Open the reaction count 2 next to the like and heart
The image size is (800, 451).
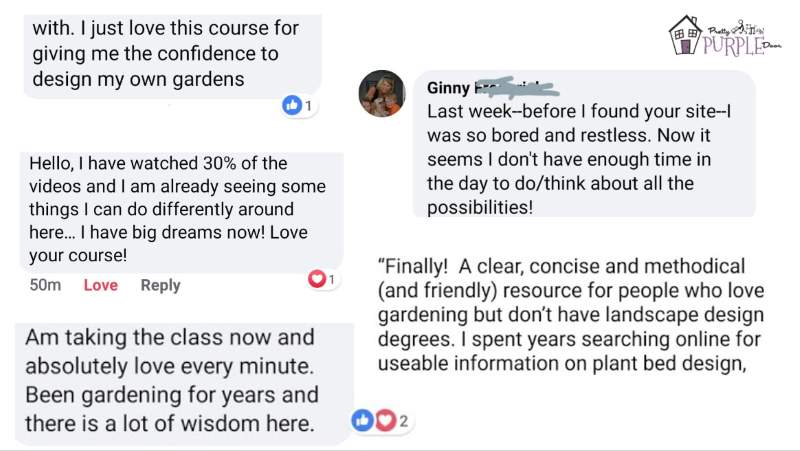403,421
